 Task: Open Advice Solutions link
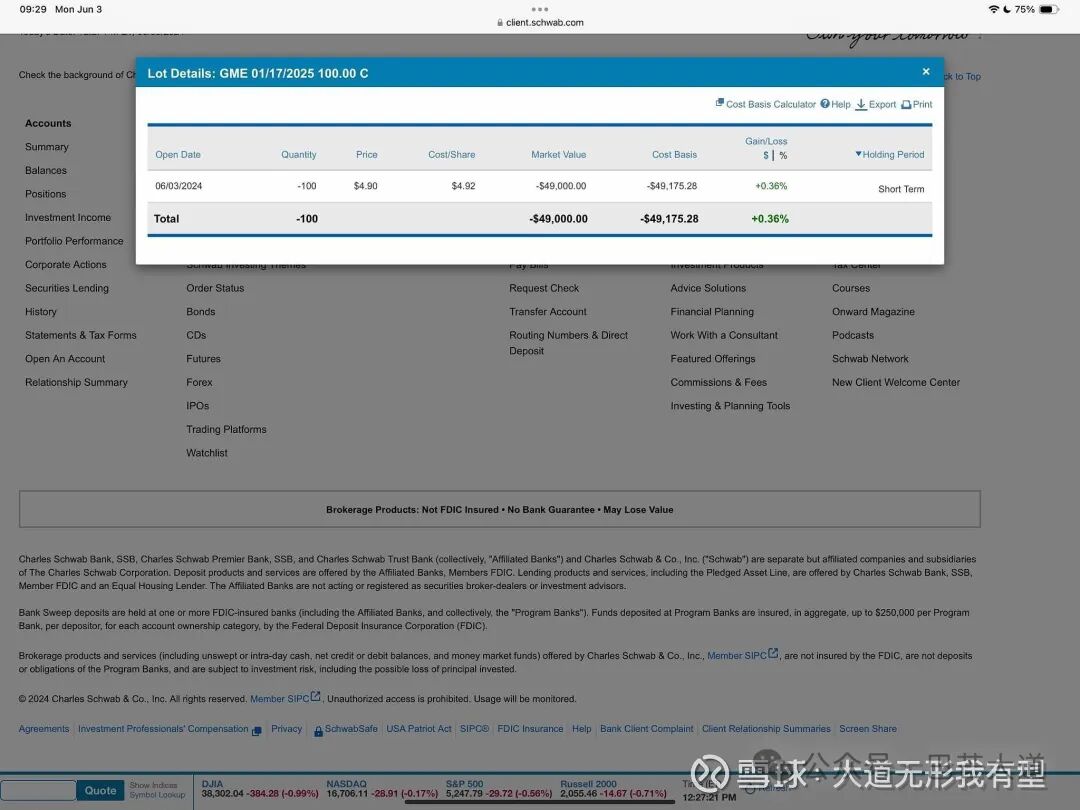pos(708,288)
